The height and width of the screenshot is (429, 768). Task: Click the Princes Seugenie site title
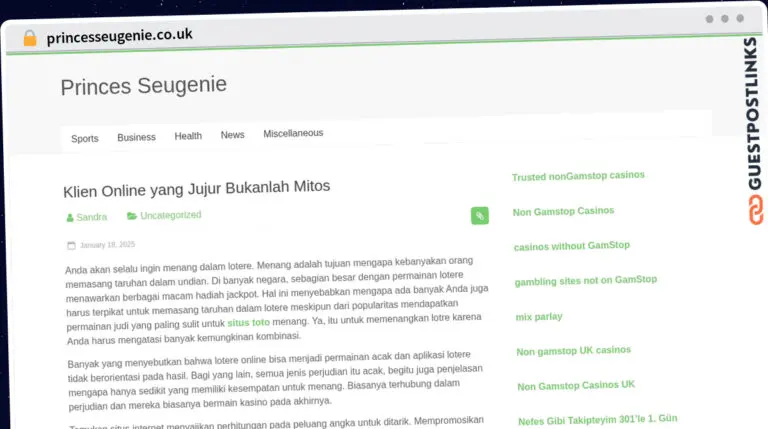pyautogui.click(x=144, y=86)
